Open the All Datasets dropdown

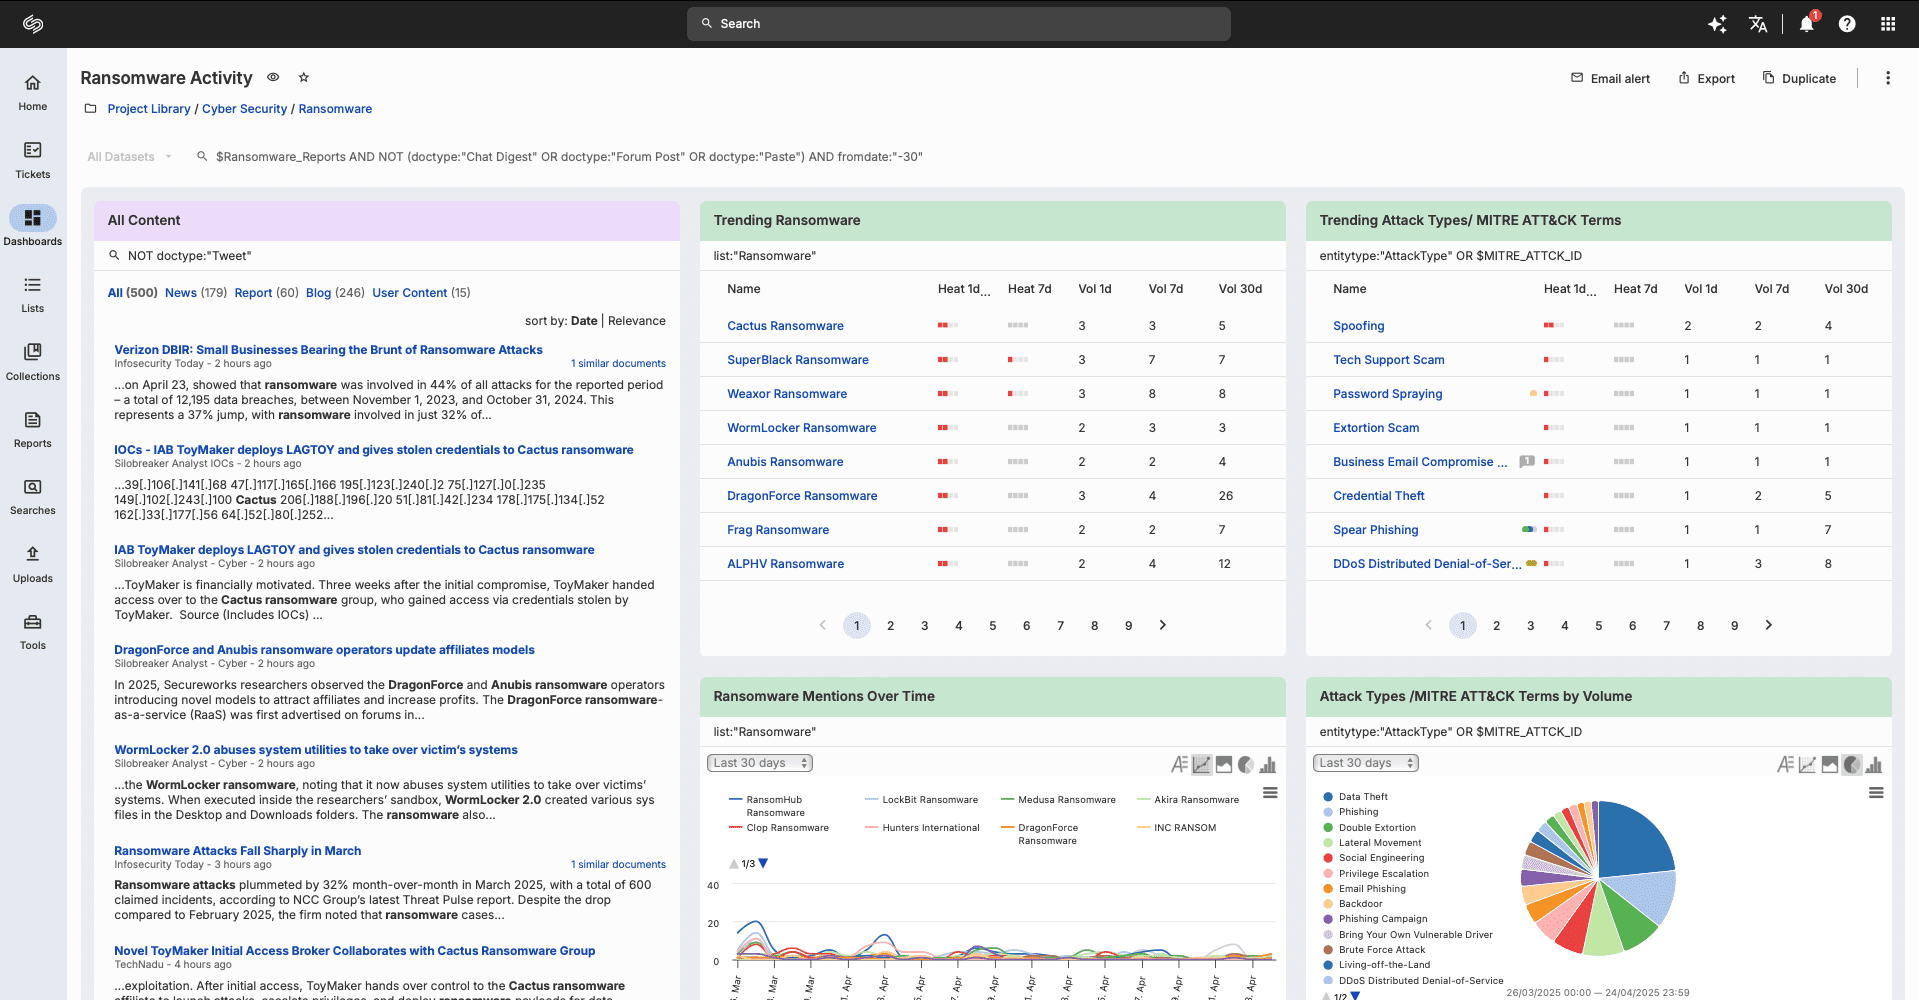(130, 157)
